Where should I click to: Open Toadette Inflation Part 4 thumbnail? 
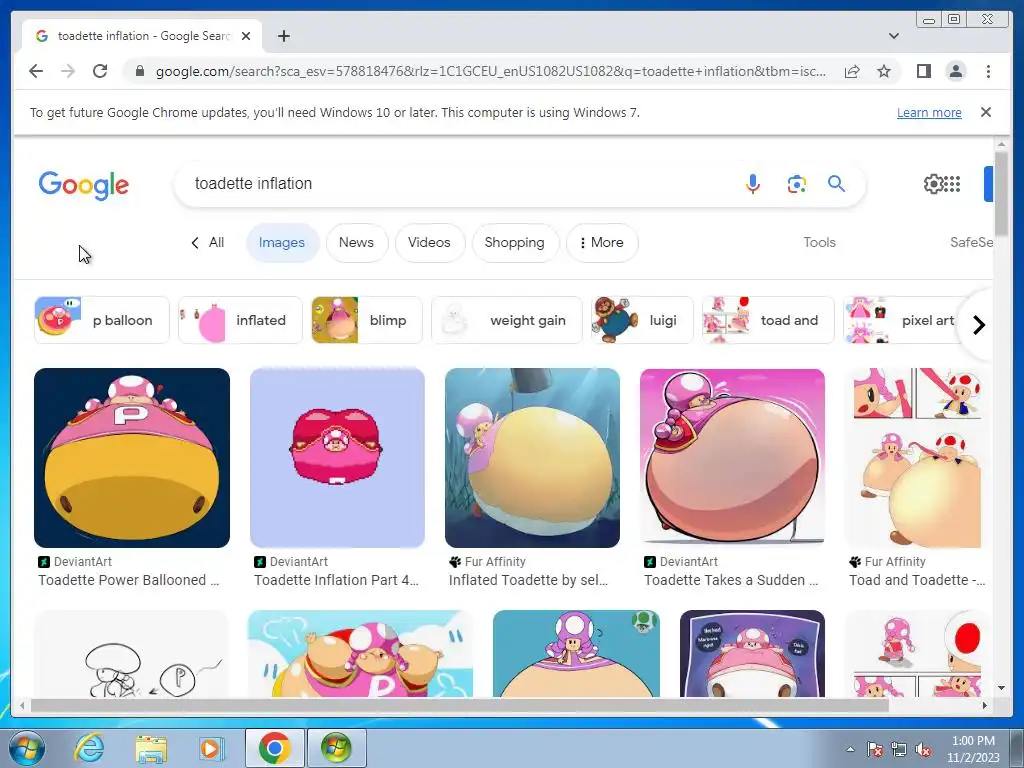[337, 458]
